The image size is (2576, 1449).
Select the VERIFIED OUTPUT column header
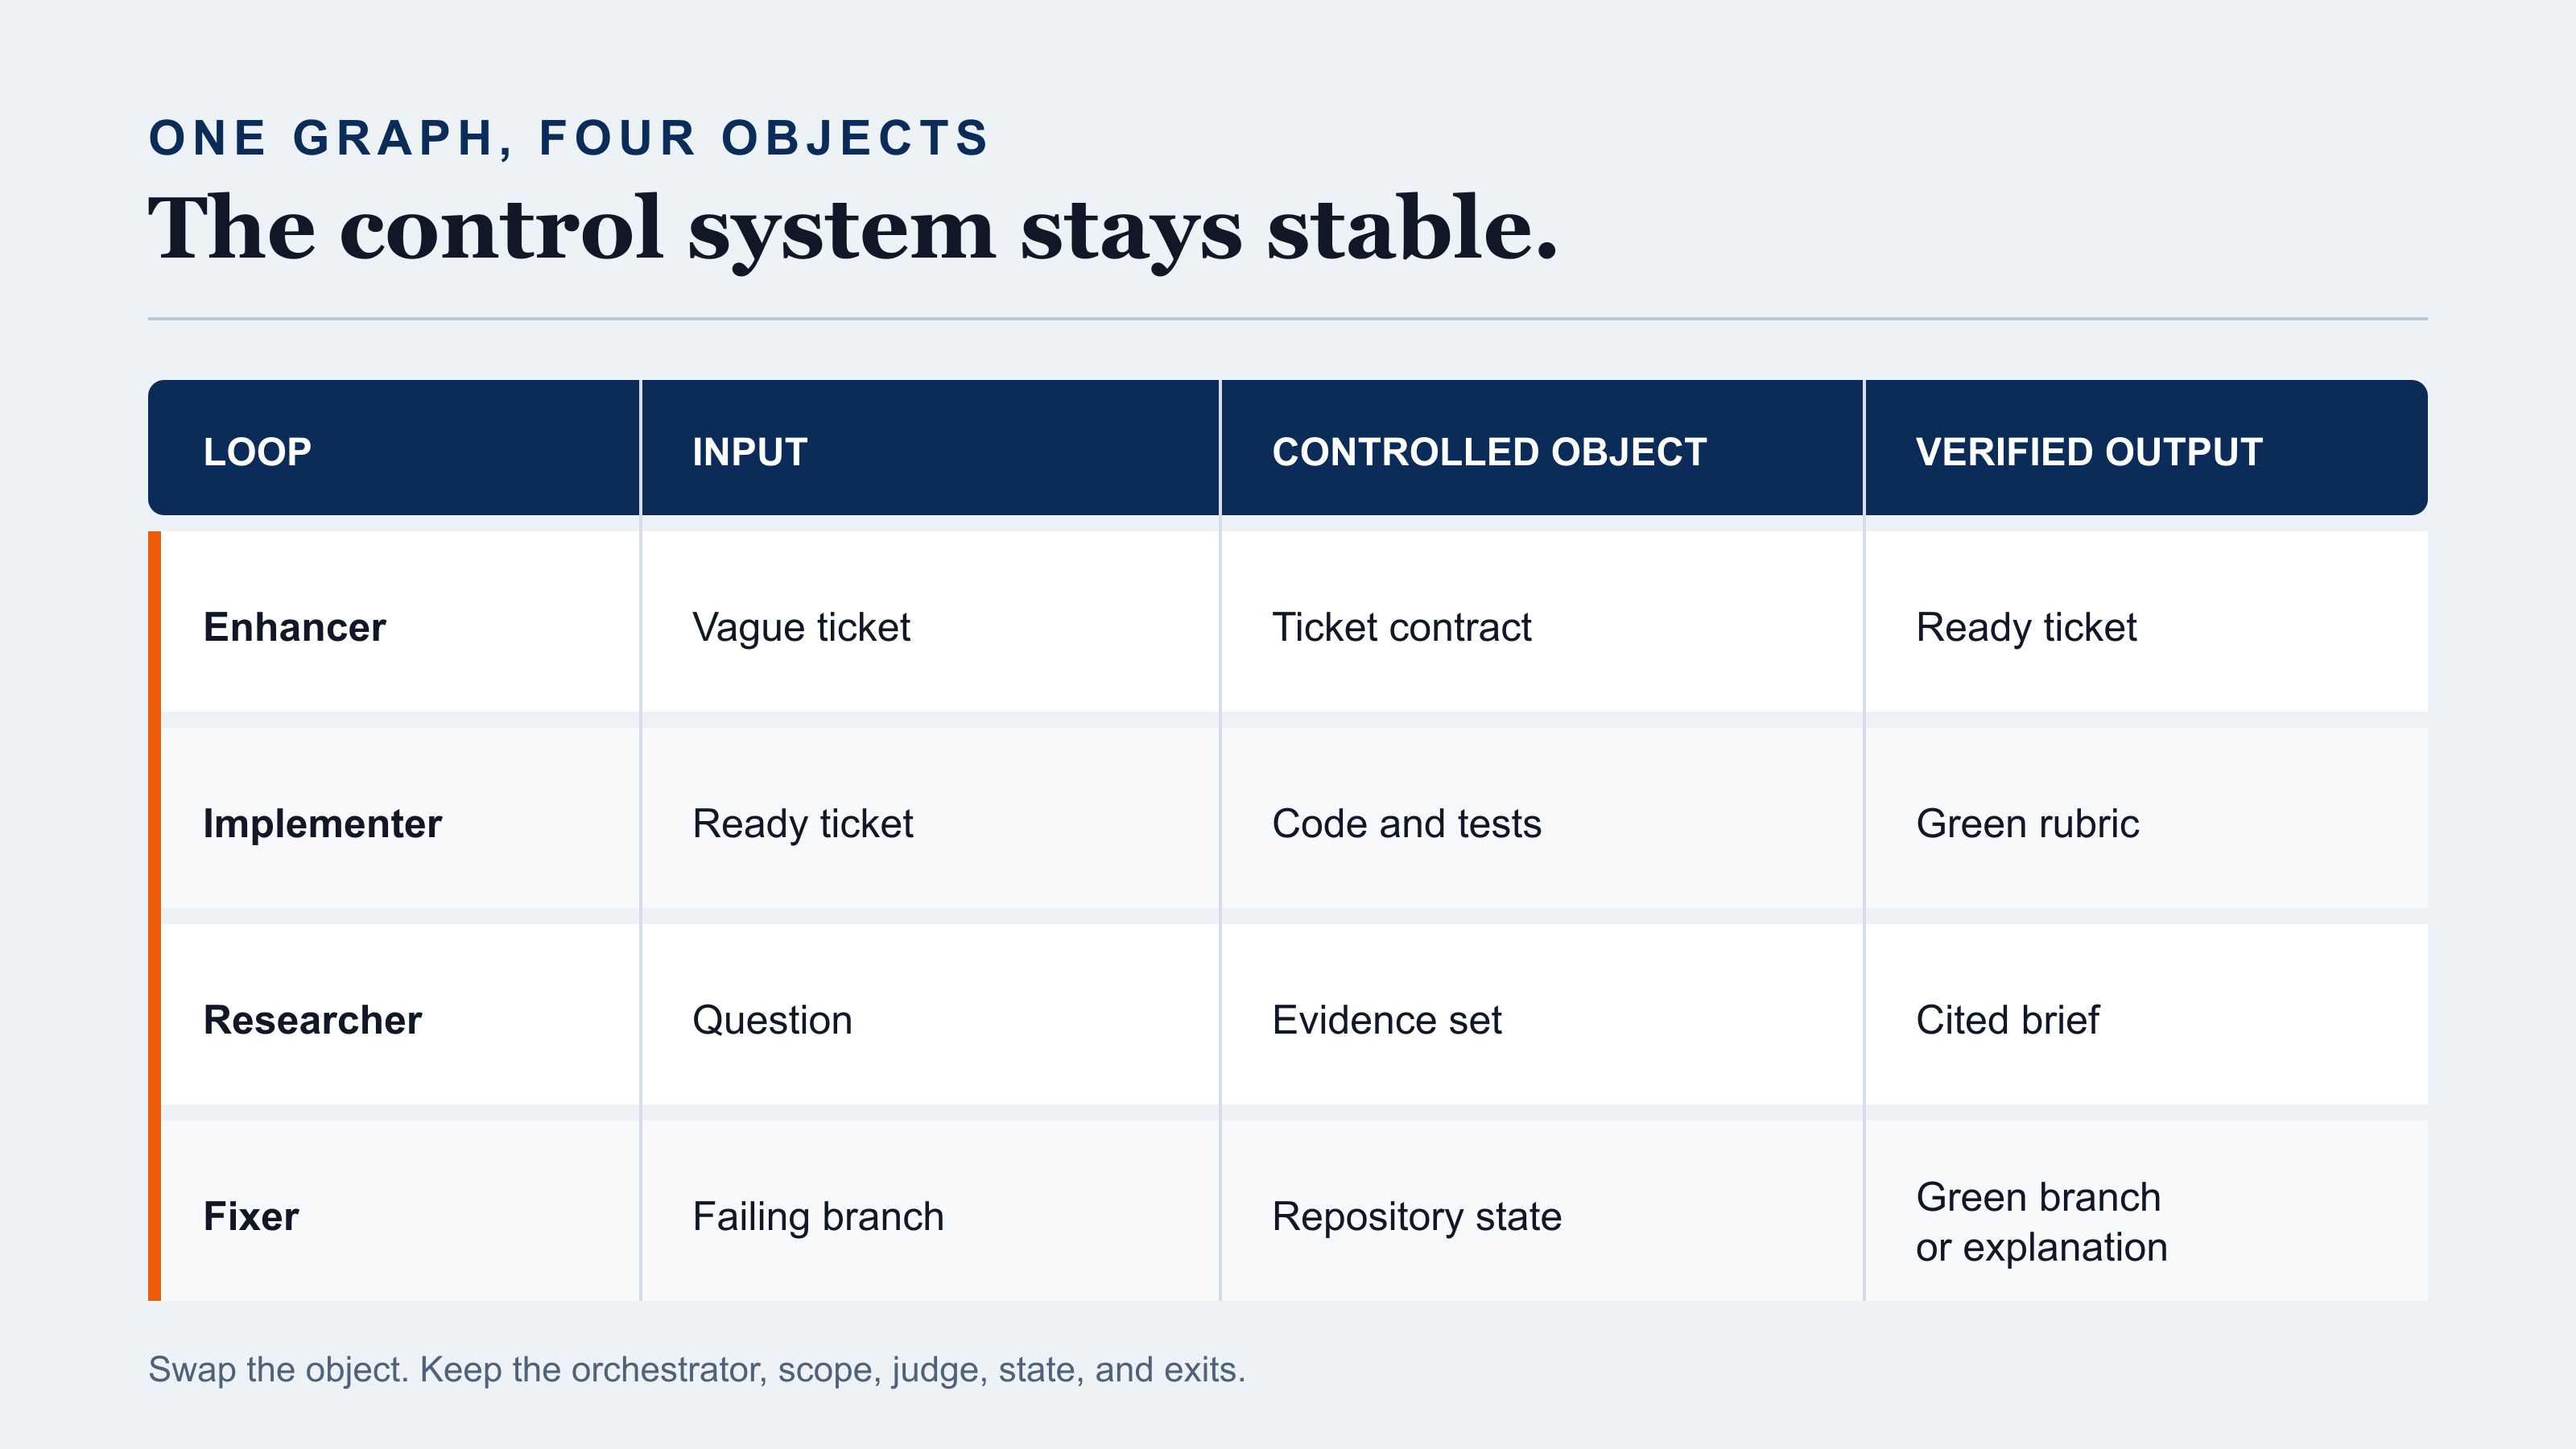pos(2089,452)
